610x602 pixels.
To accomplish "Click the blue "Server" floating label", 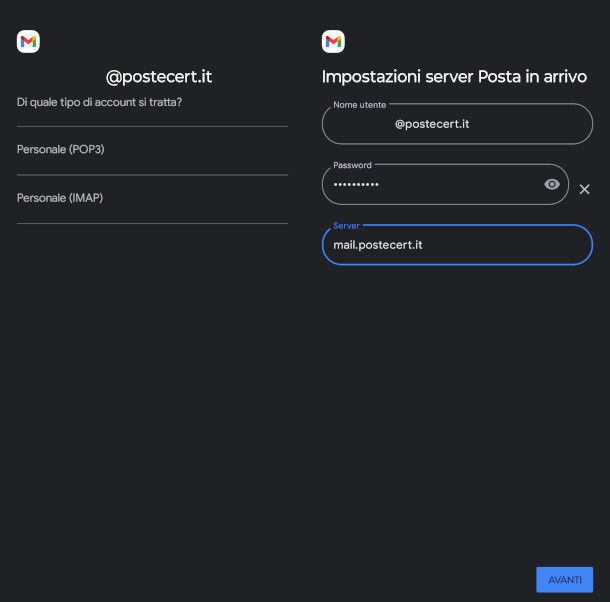I will (x=346, y=226).
